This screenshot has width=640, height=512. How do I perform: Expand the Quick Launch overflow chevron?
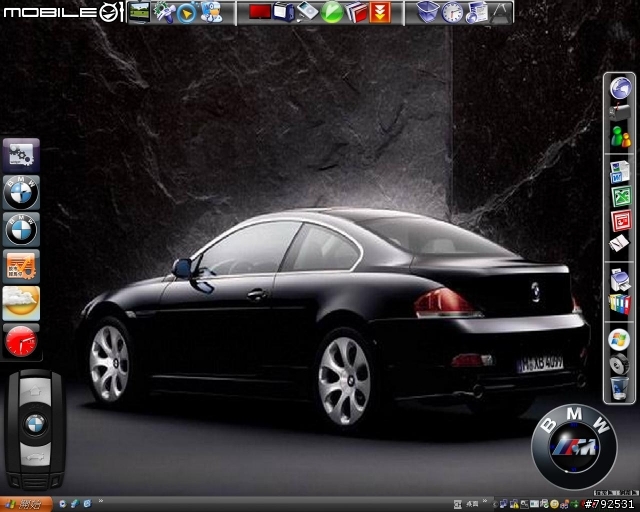(x=100, y=501)
